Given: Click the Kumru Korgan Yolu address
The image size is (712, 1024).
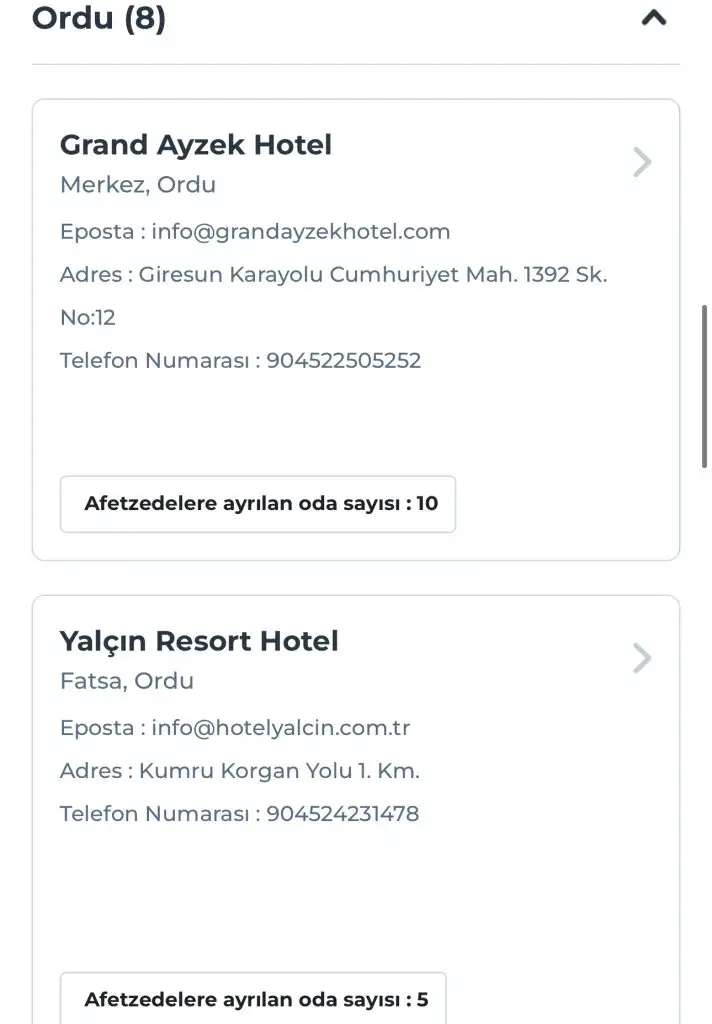Looking at the screenshot, I should tap(279, 771).
